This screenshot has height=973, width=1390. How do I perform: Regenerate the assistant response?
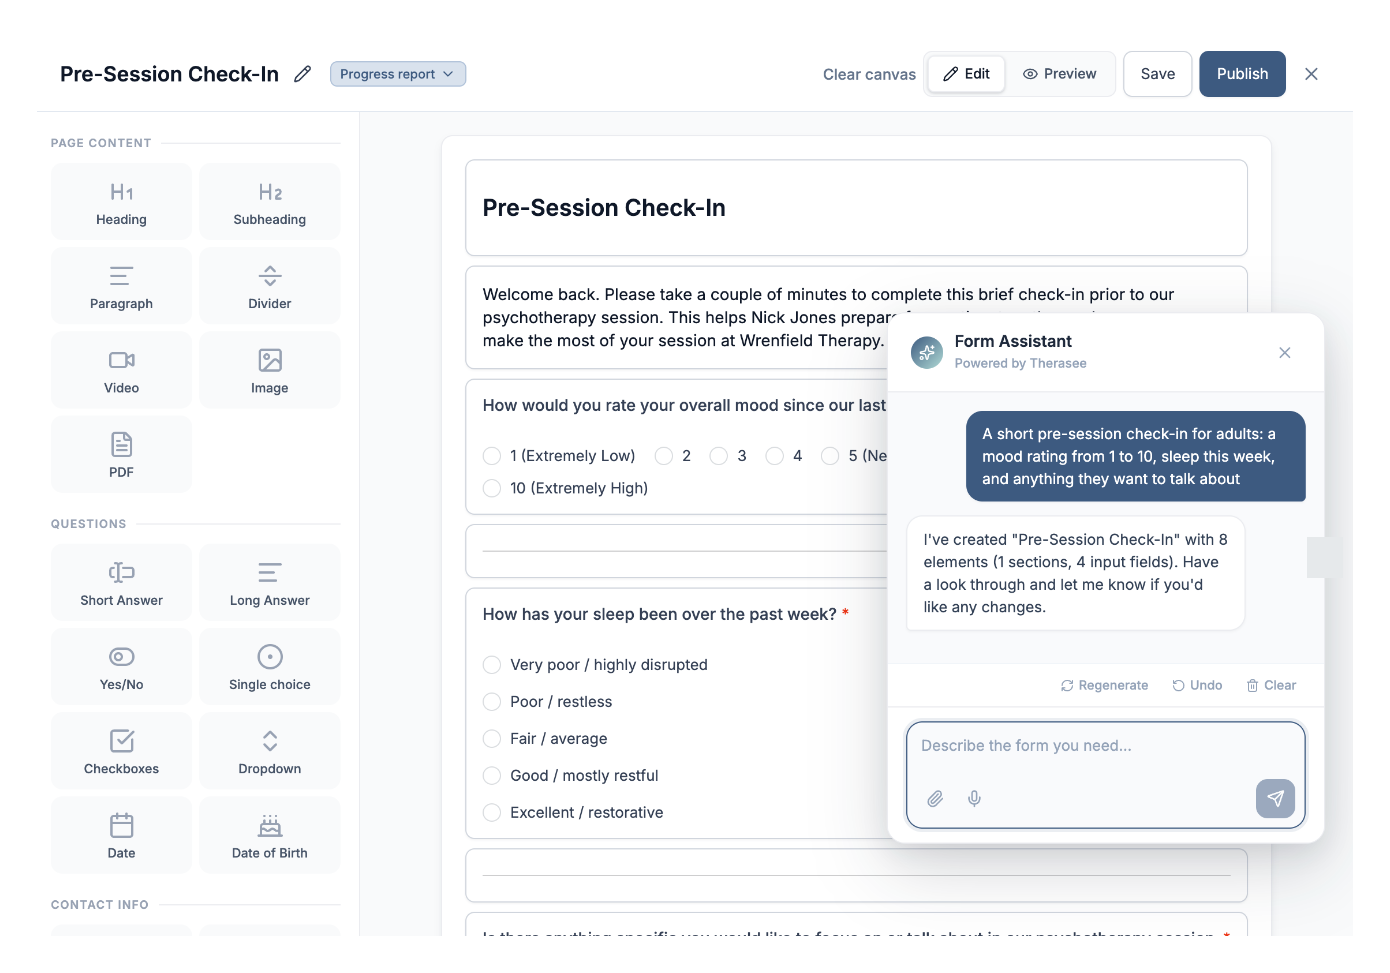pyautogui.click(x=1105, y=685)
